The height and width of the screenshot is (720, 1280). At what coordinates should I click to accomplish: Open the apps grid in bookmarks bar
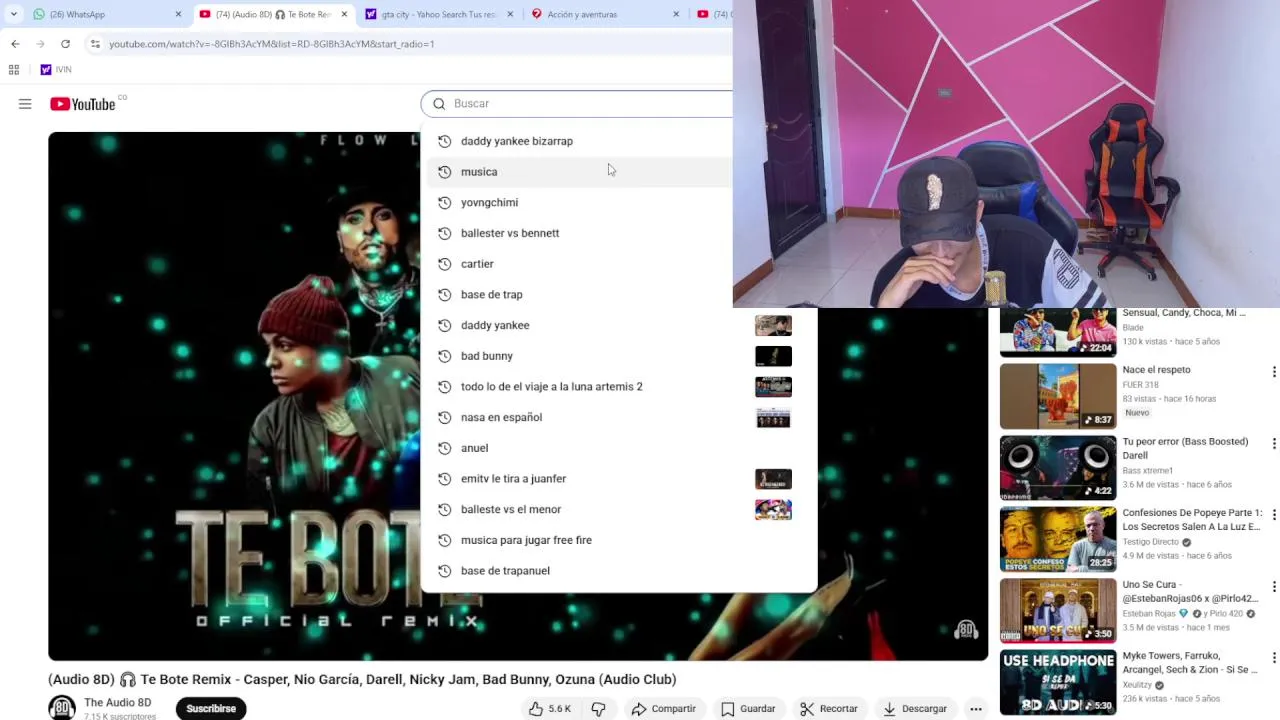click(14, 69)
